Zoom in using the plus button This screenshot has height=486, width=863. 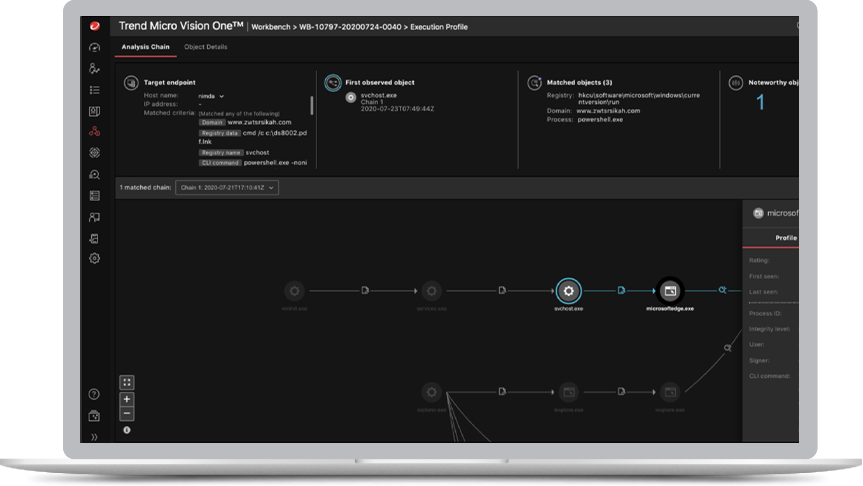[127, 399]
